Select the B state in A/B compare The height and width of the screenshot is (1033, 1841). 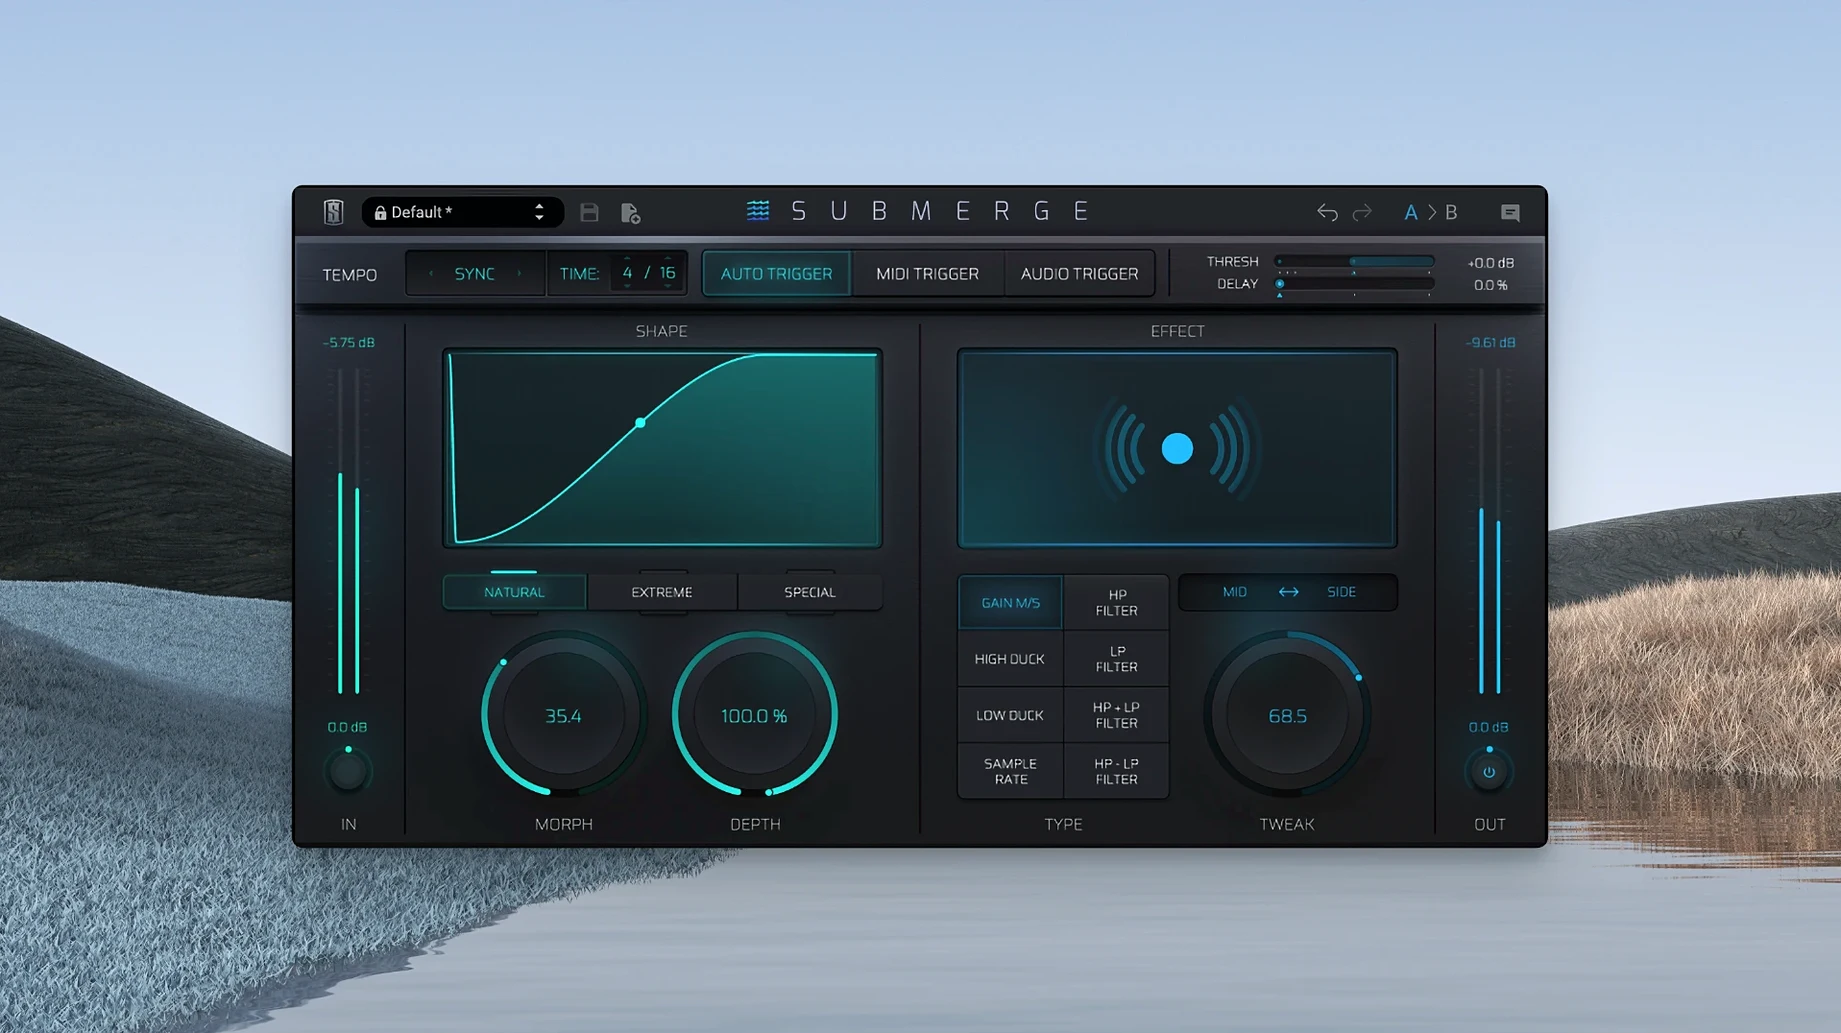tap(1451, 212)
